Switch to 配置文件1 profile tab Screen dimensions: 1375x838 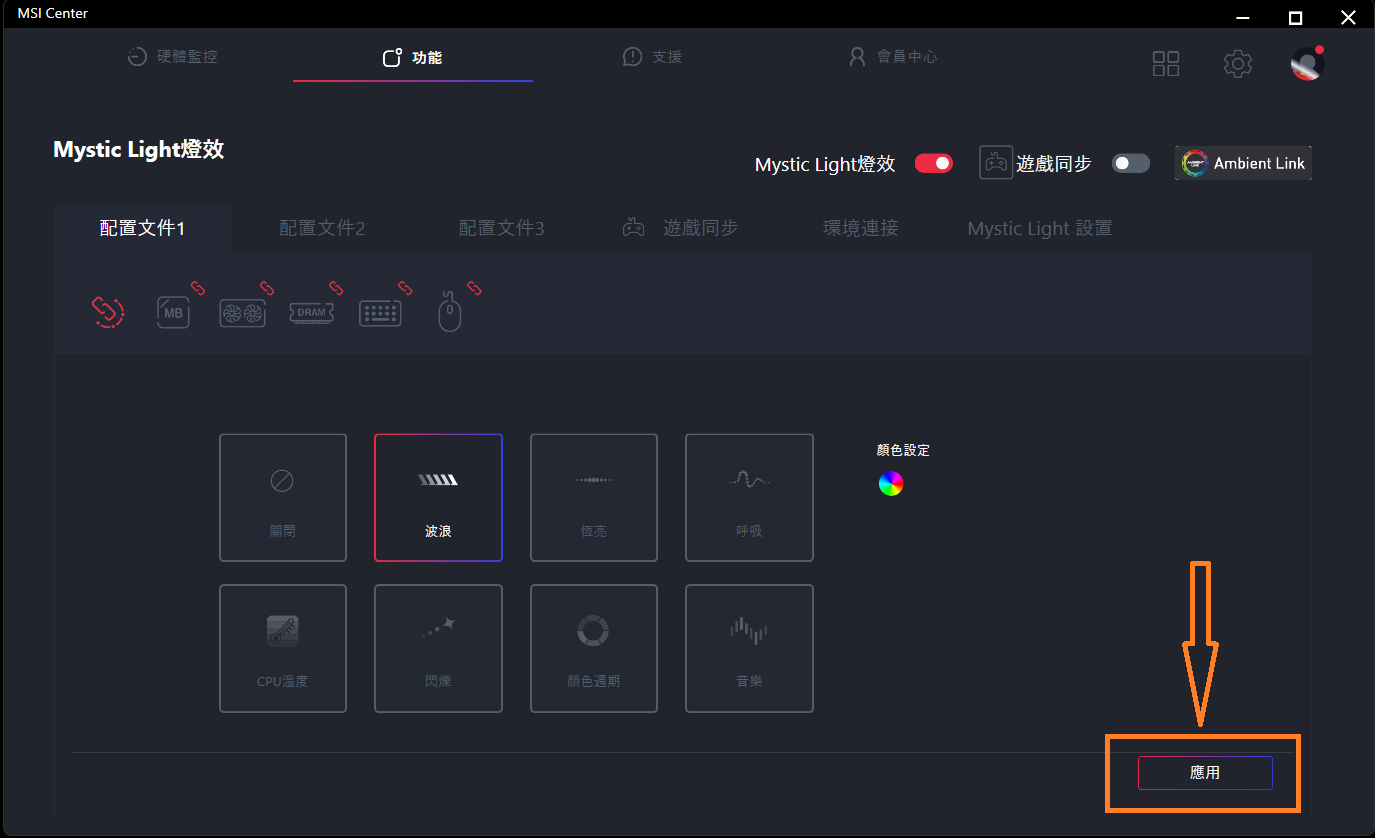(x=143, y=228)
